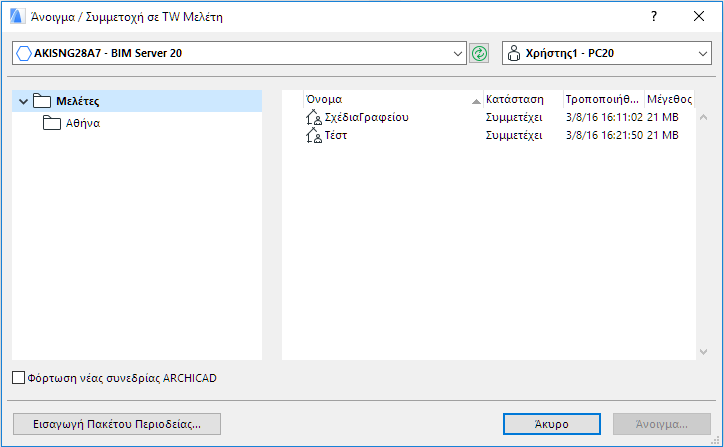Image resolution: width=724 pixels, height=447 pixels.
Task: Click Συμμετέχει status of ΣχέδιαΓραφείου
Action: point(514,117)
